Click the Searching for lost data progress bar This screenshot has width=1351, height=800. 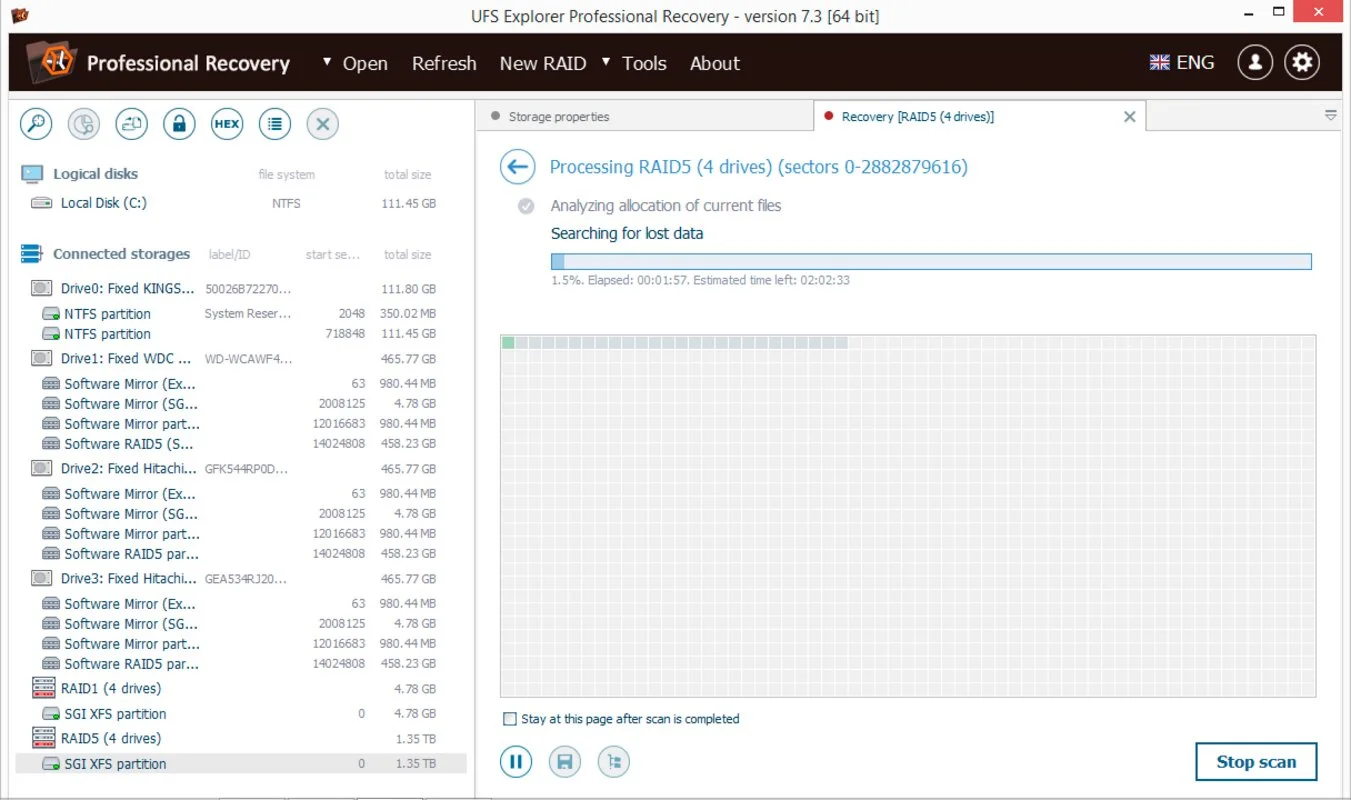pyautogui.click(x=931, y=262)
